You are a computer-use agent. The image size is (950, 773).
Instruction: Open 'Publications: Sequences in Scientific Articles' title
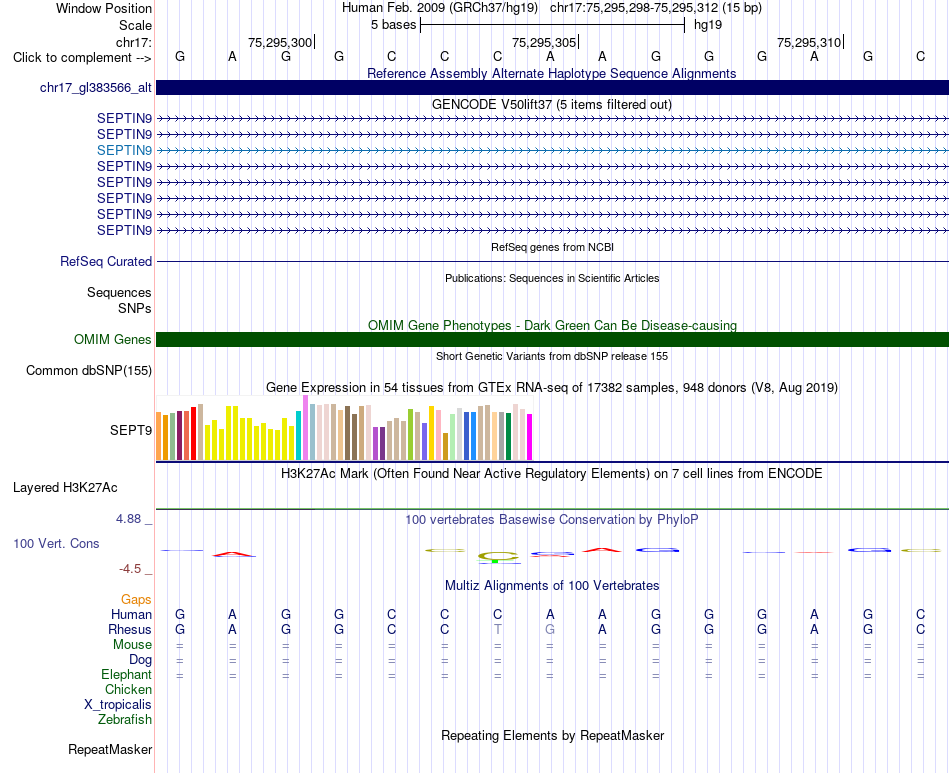552,278
